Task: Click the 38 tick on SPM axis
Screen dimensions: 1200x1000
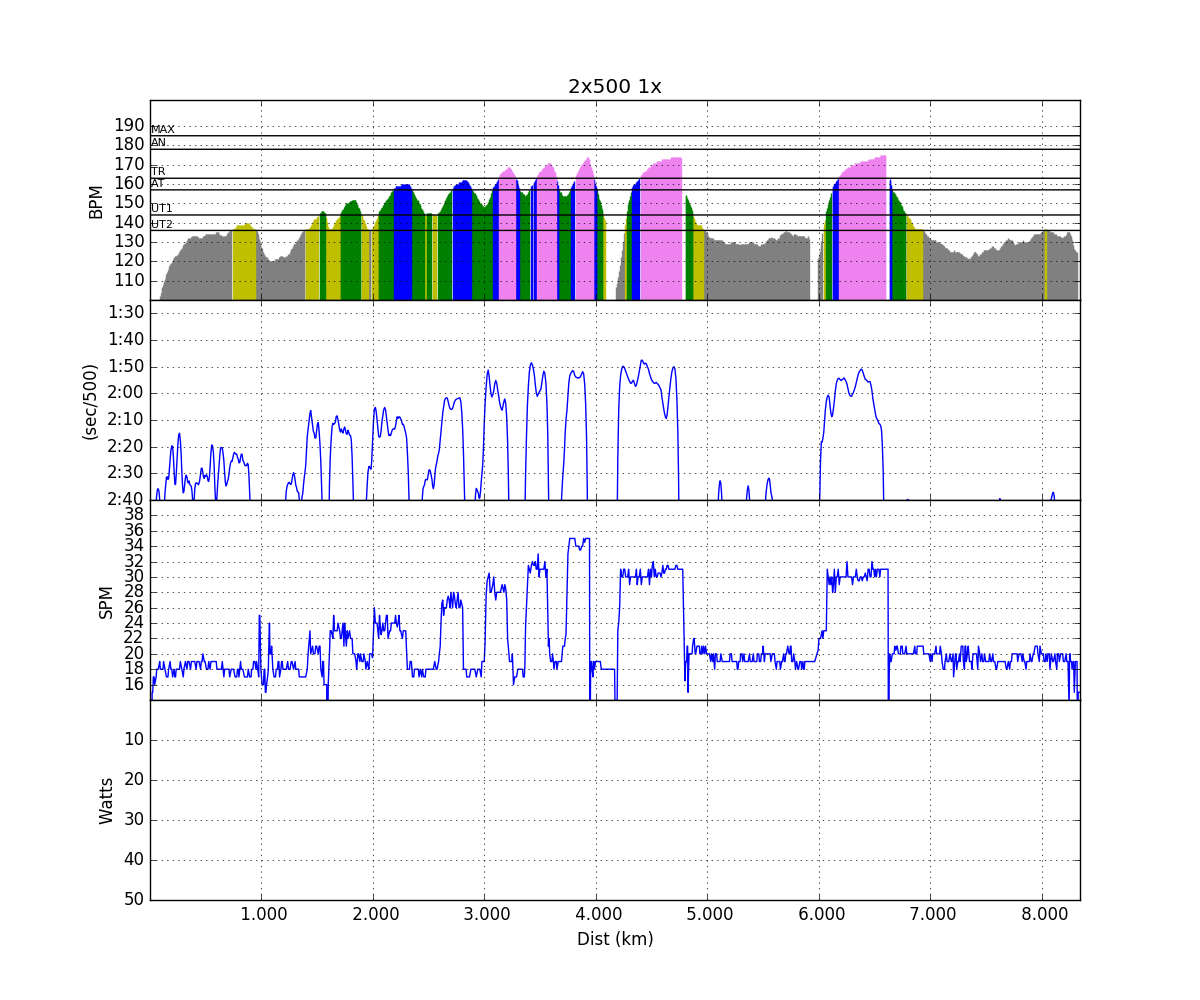Action: point(133,514)
